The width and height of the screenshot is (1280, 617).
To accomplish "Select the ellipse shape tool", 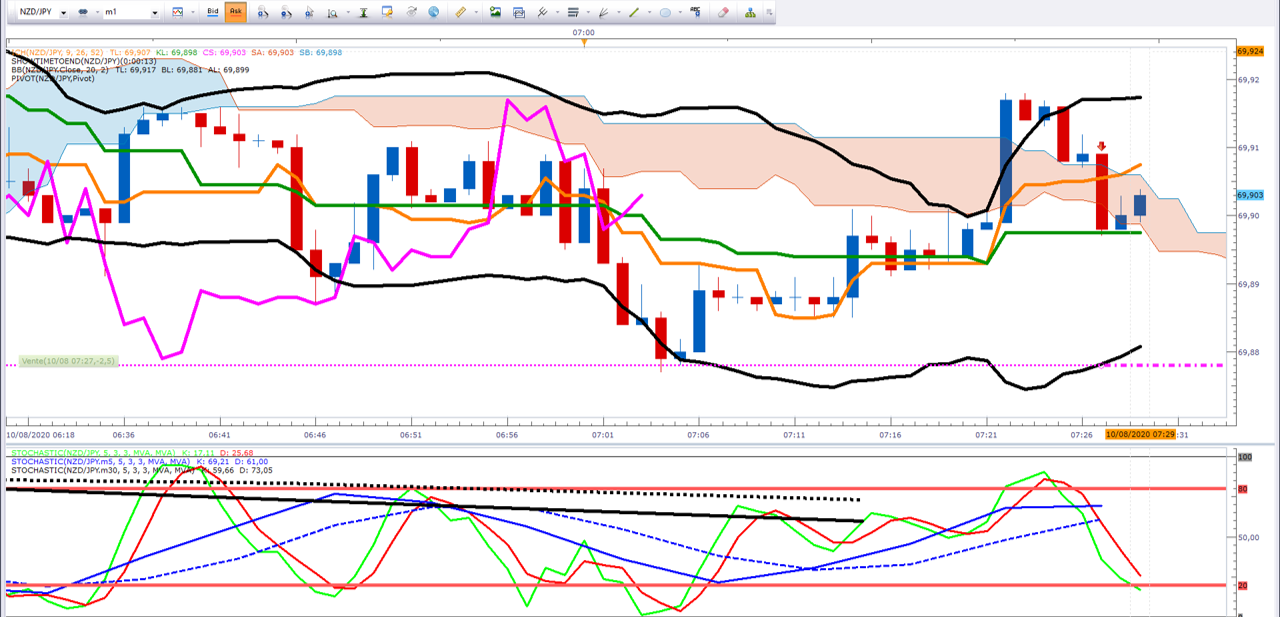I will pyautogui.click(x=665, y=12).
